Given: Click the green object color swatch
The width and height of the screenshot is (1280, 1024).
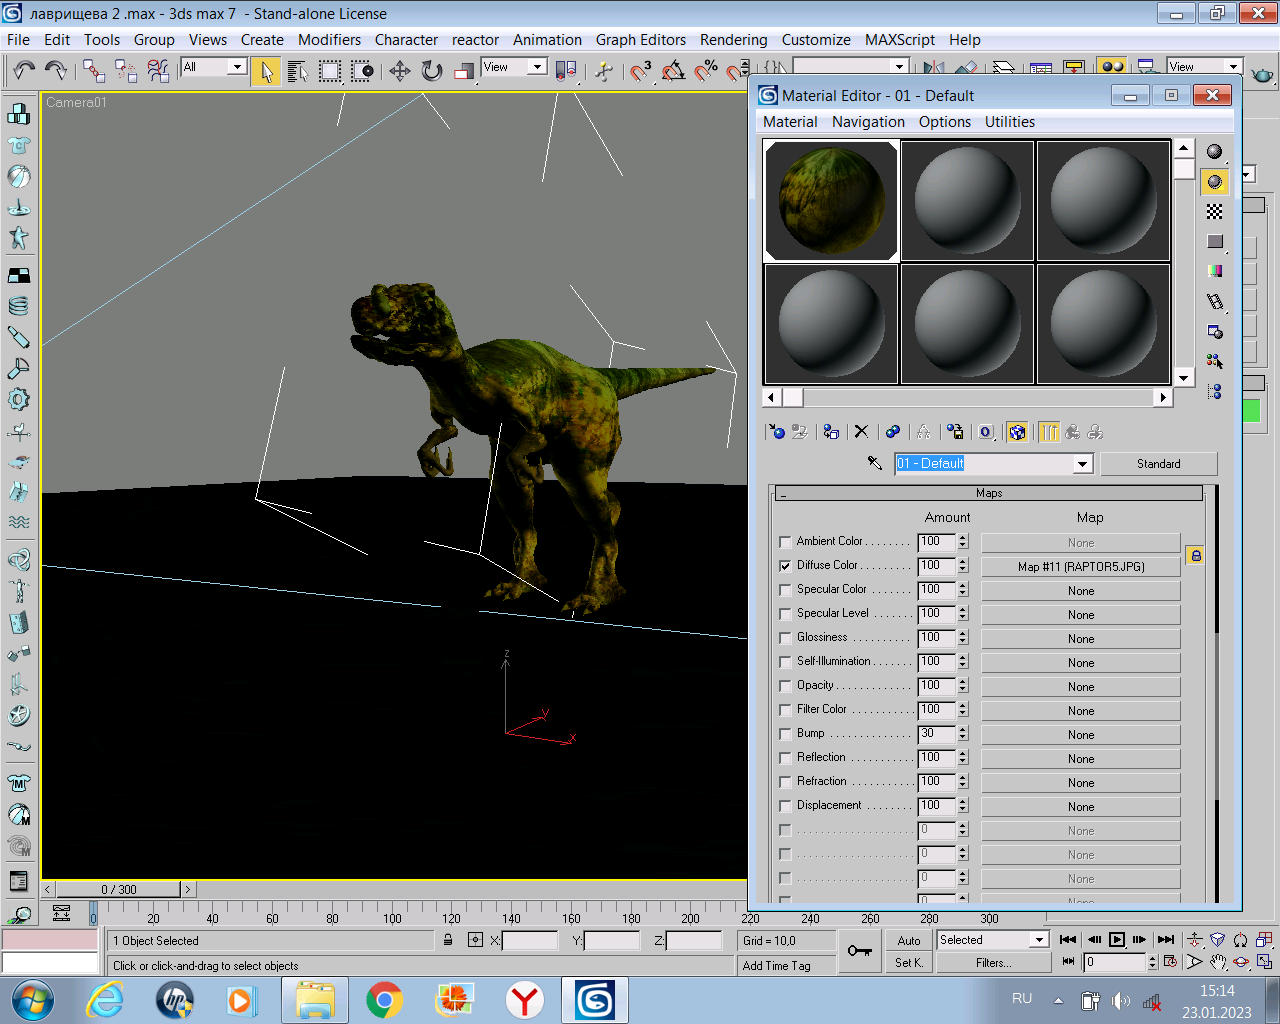Looking at the screenshot, I should (1251, 411).
